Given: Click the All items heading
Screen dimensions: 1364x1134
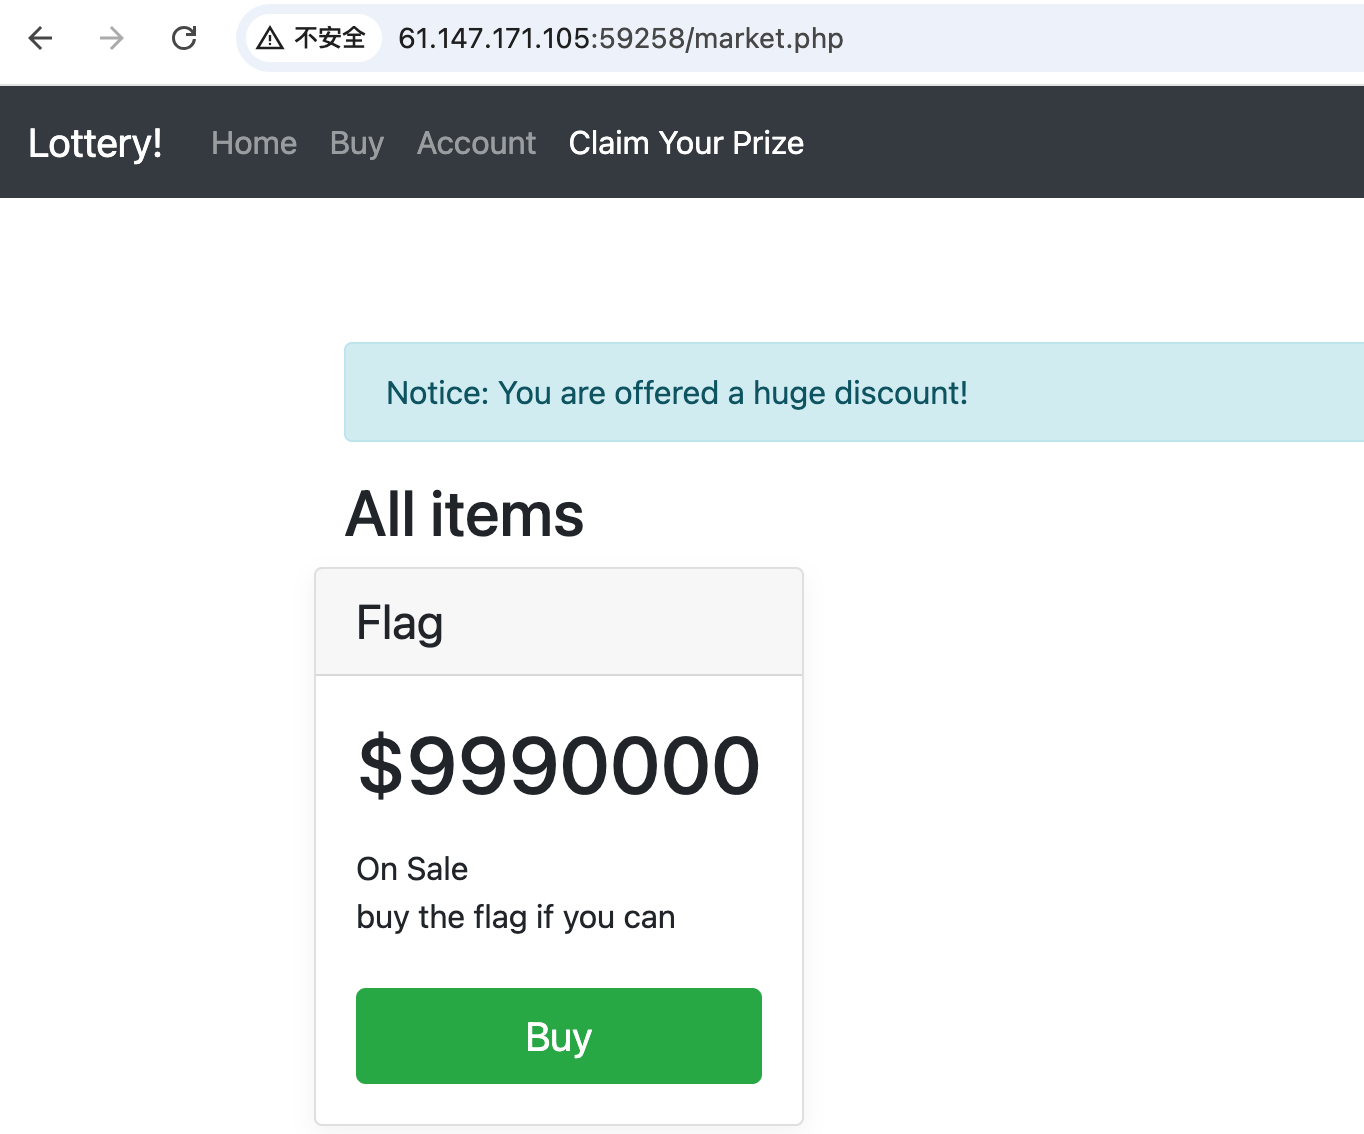Looking at the screenshot, I should 464,515.
